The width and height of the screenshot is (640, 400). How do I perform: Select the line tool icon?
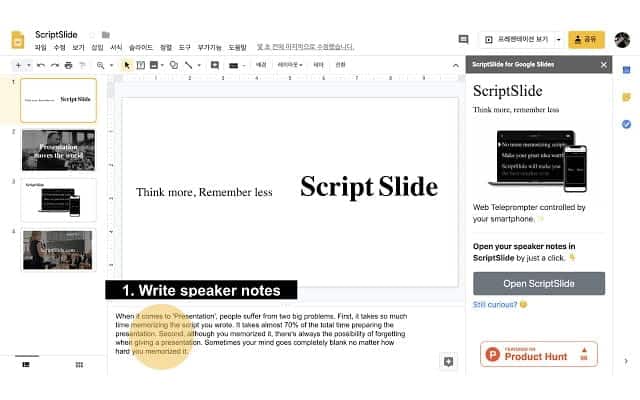coord(189,65)
